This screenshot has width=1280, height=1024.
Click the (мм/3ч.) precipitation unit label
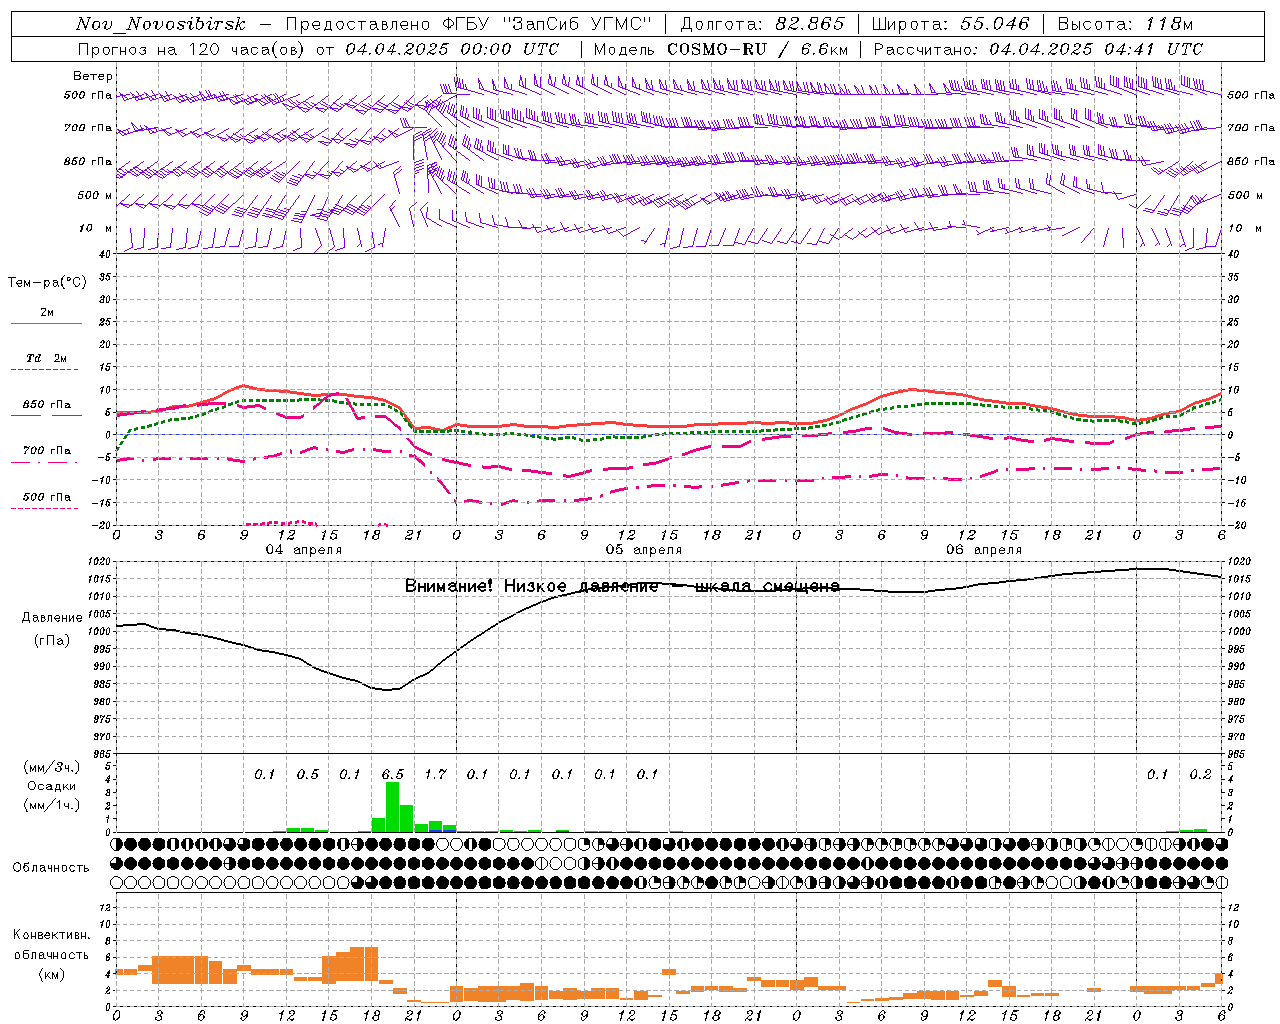point(51,767)
